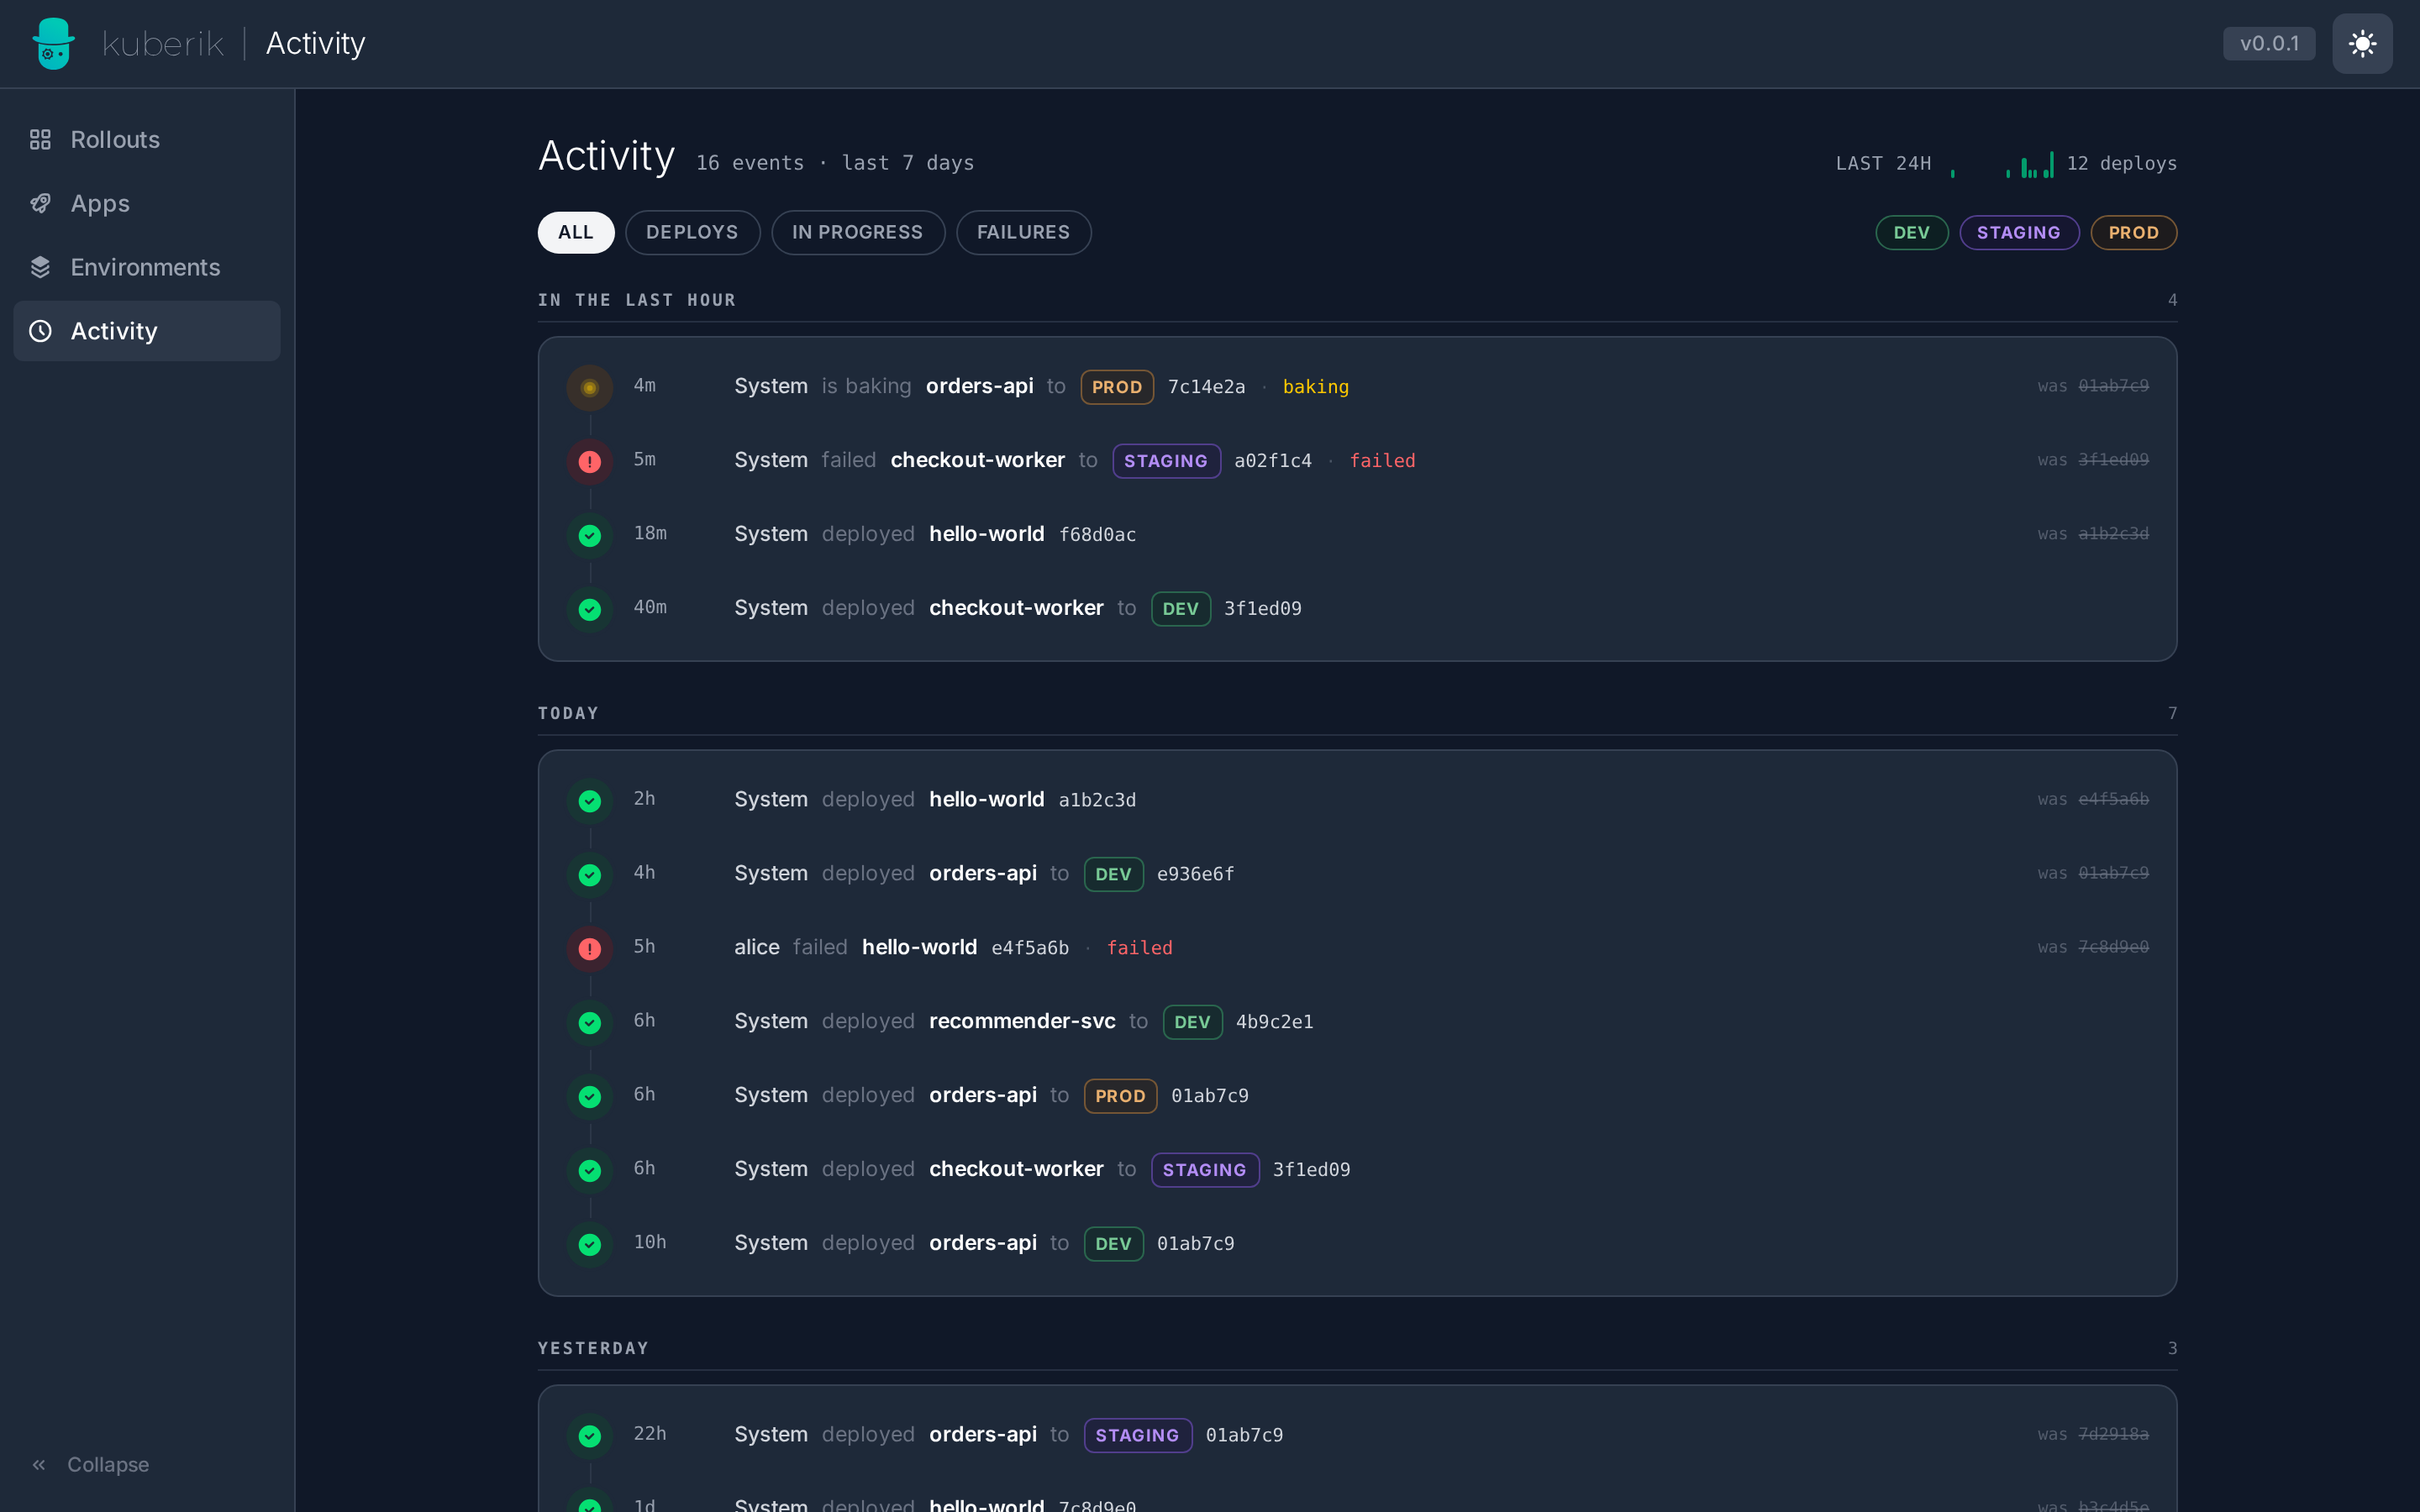Filter by IN PROGRESS events
Screen dimensions: 2420x1512
(858, 232)
